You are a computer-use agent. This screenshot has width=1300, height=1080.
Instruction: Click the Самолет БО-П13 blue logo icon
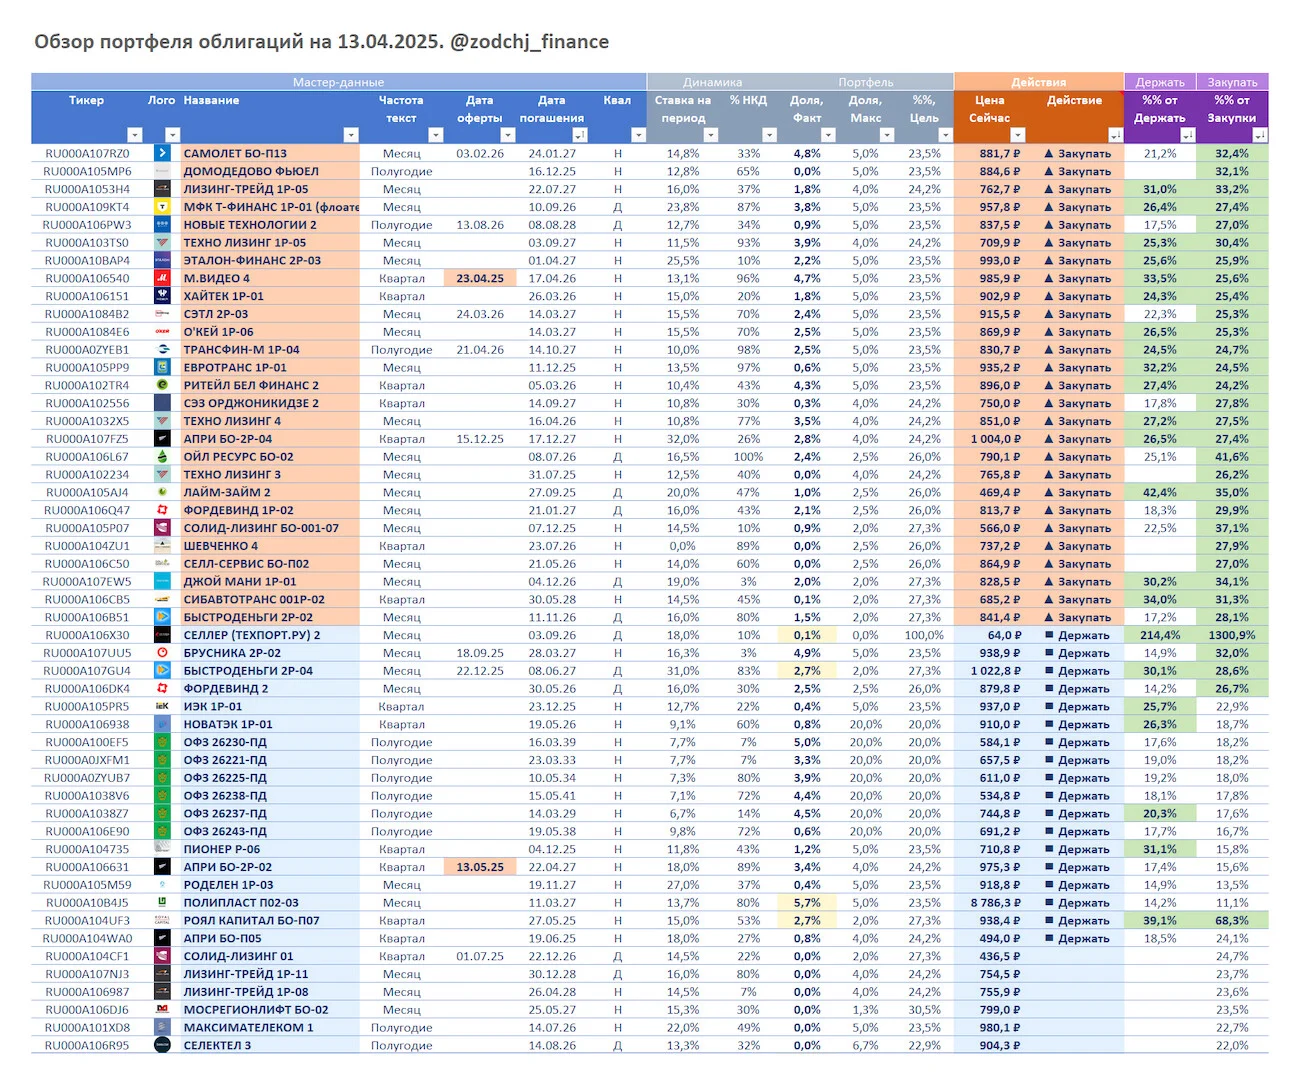point(162,153)
